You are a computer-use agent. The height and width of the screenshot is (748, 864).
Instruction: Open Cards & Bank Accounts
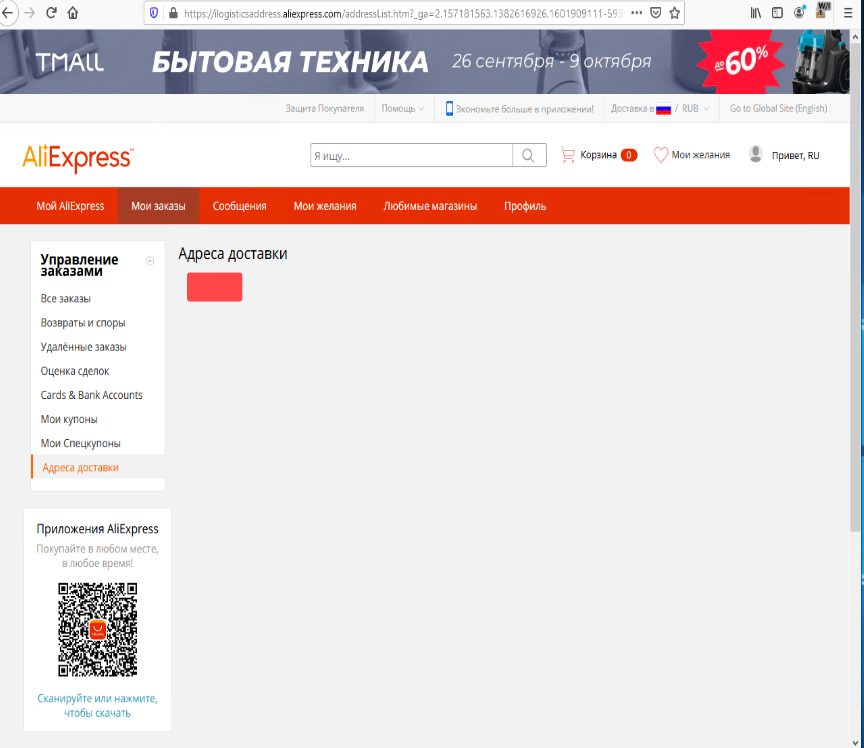91,395
